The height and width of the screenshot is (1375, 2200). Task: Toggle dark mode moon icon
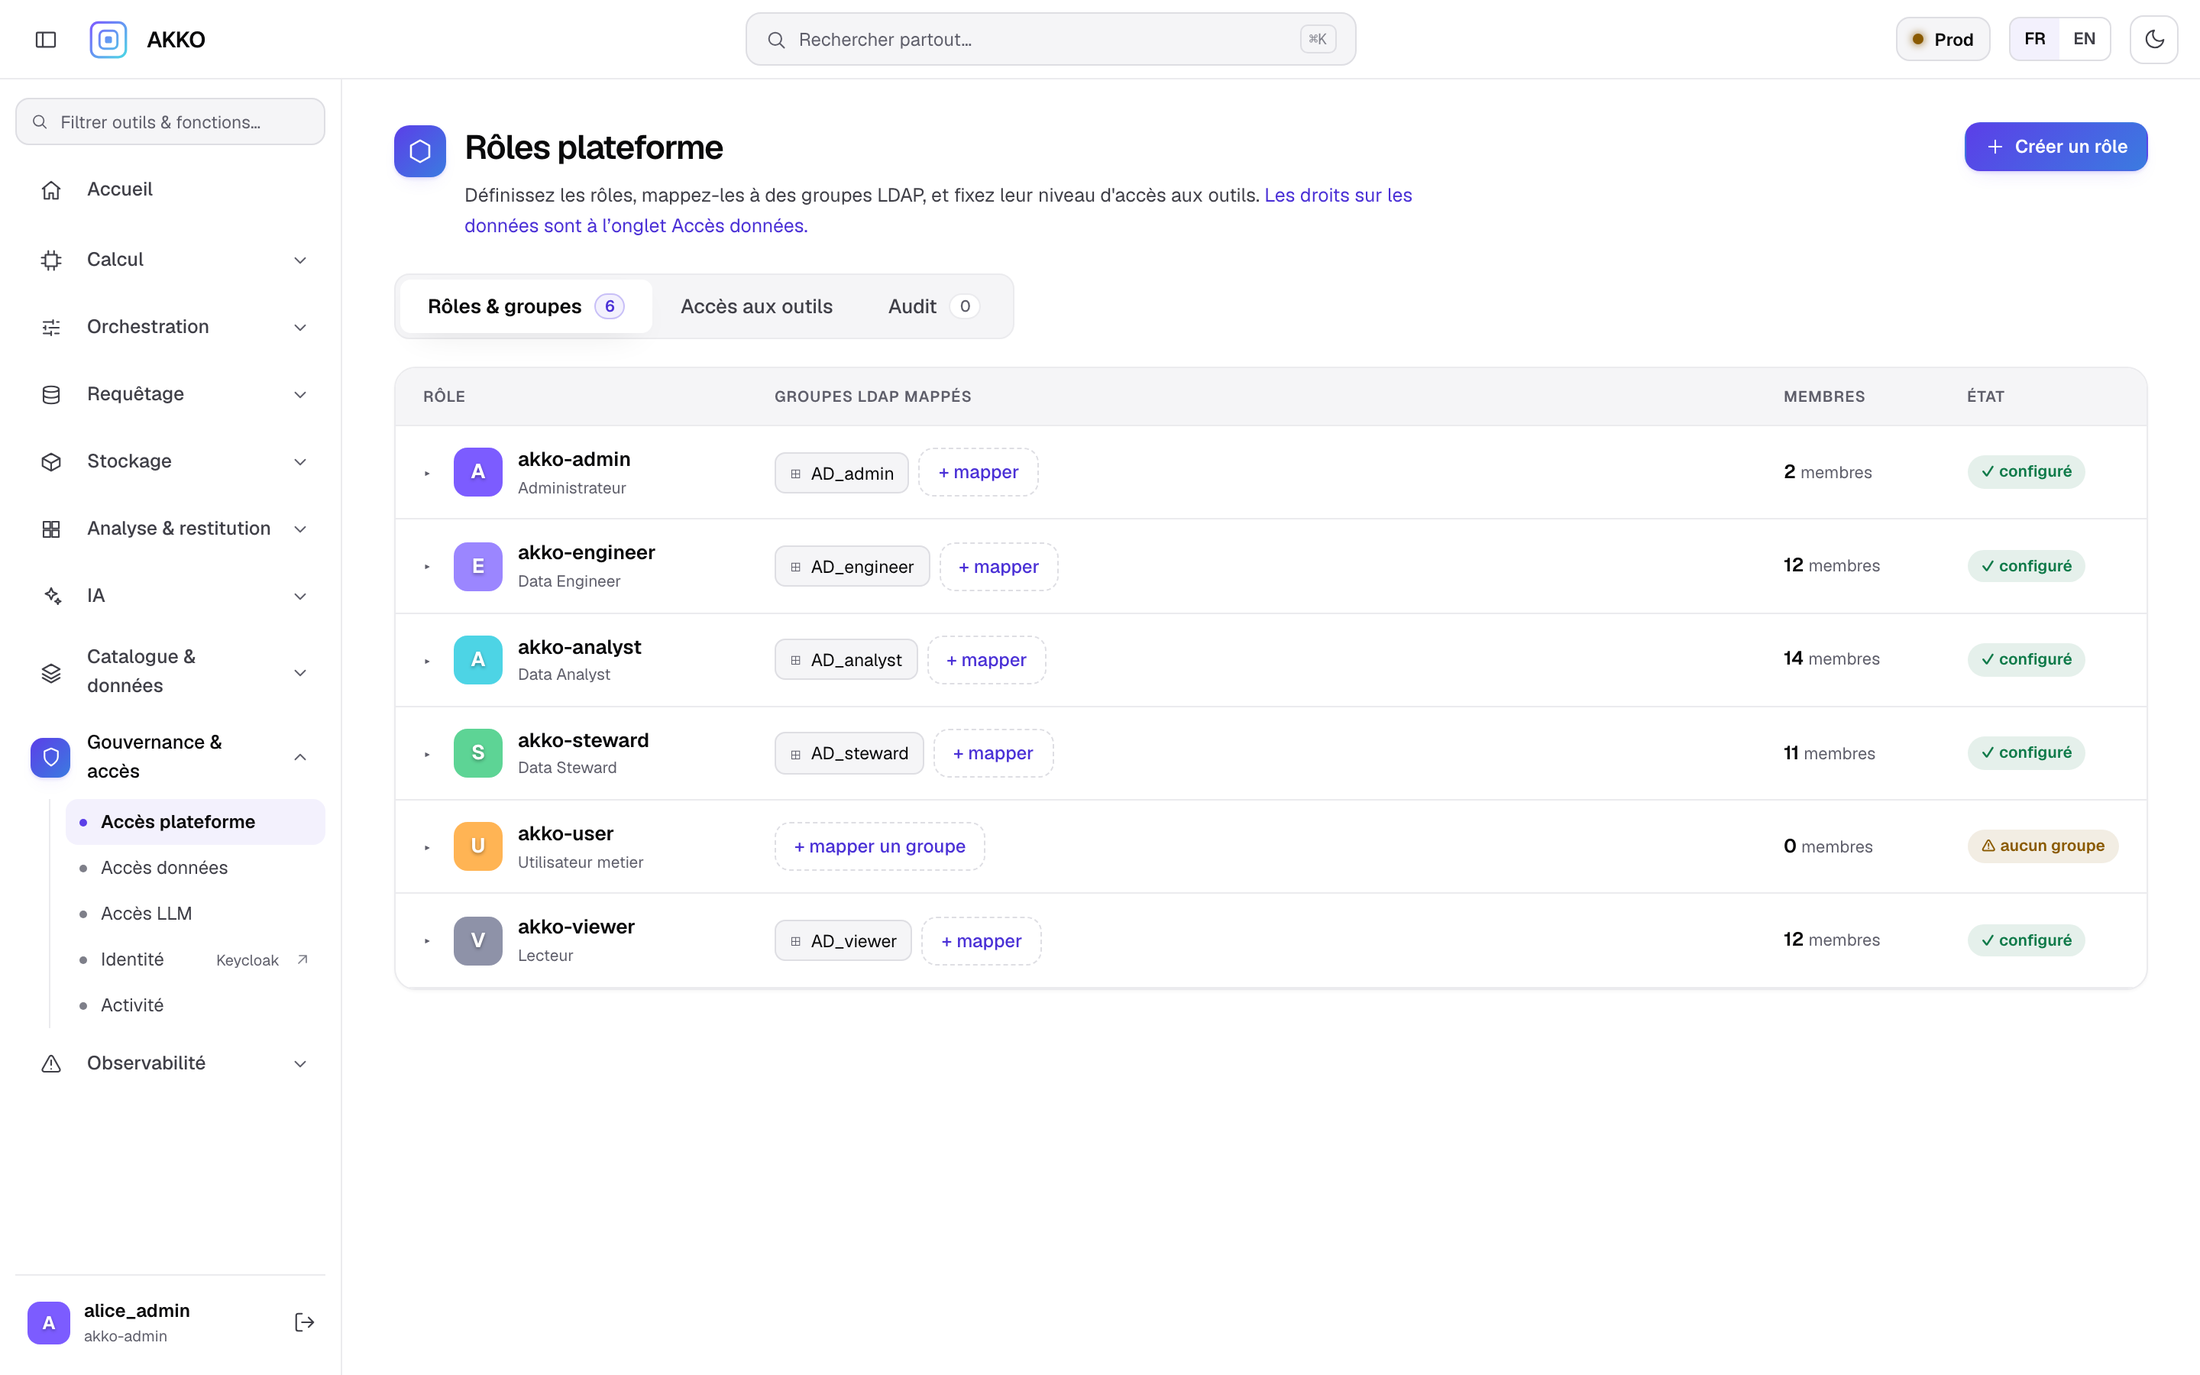2153,39
